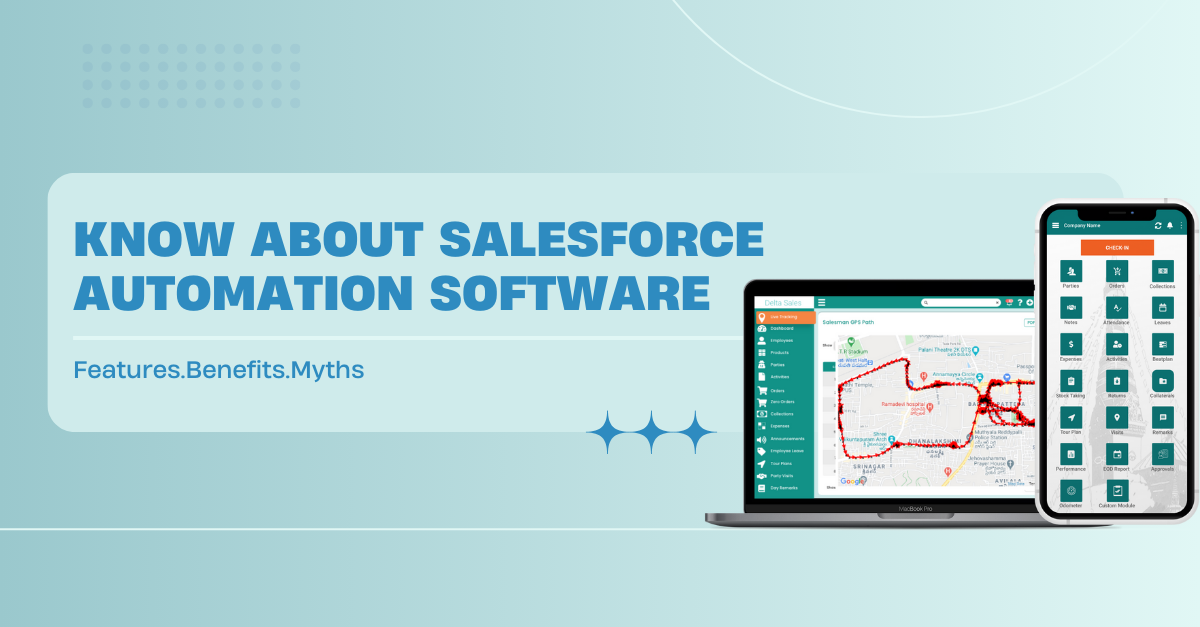1200x627 pixels.
Task: Open the EOD Report icon
Action: pyautogui.click(x=1117, y=453)
